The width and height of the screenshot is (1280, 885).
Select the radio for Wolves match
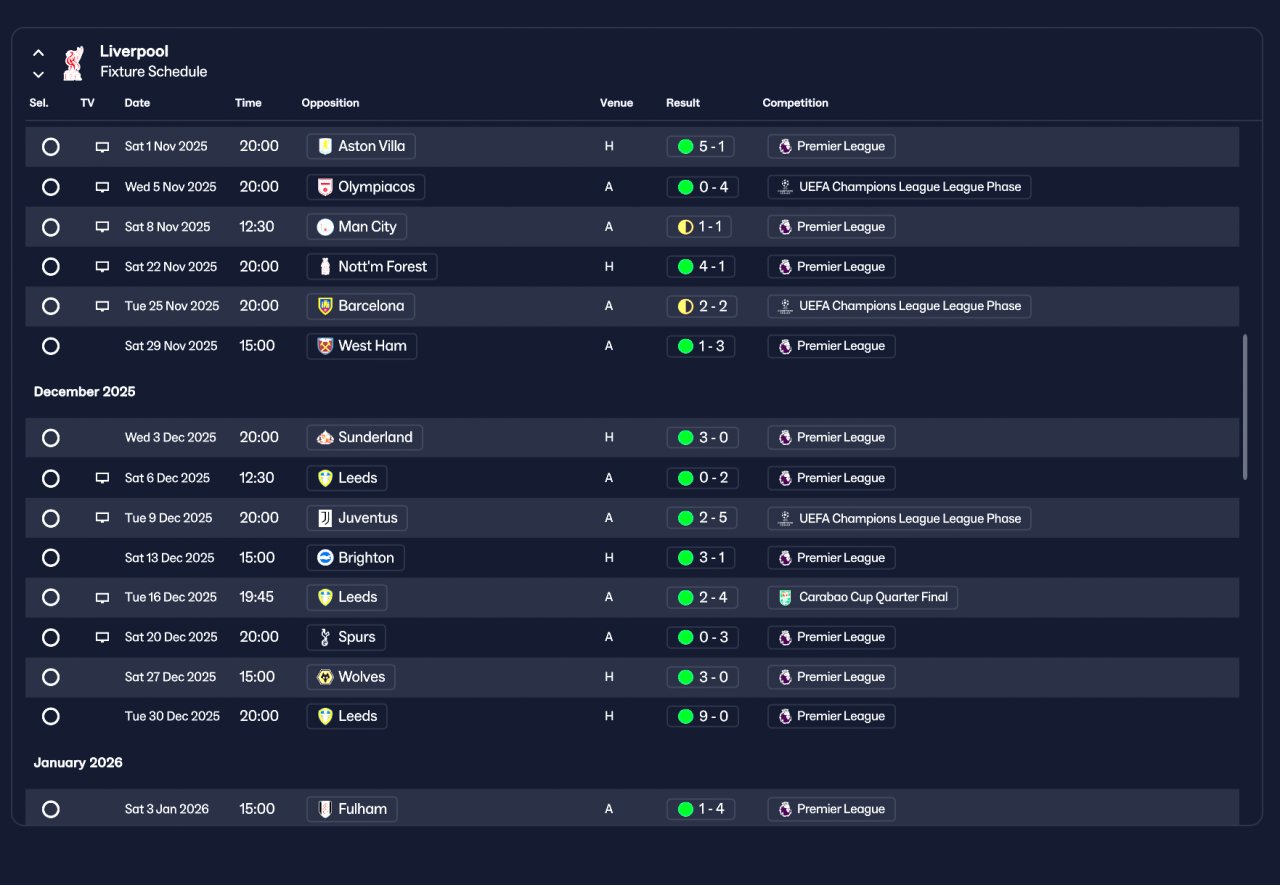(x=51, y=677)
